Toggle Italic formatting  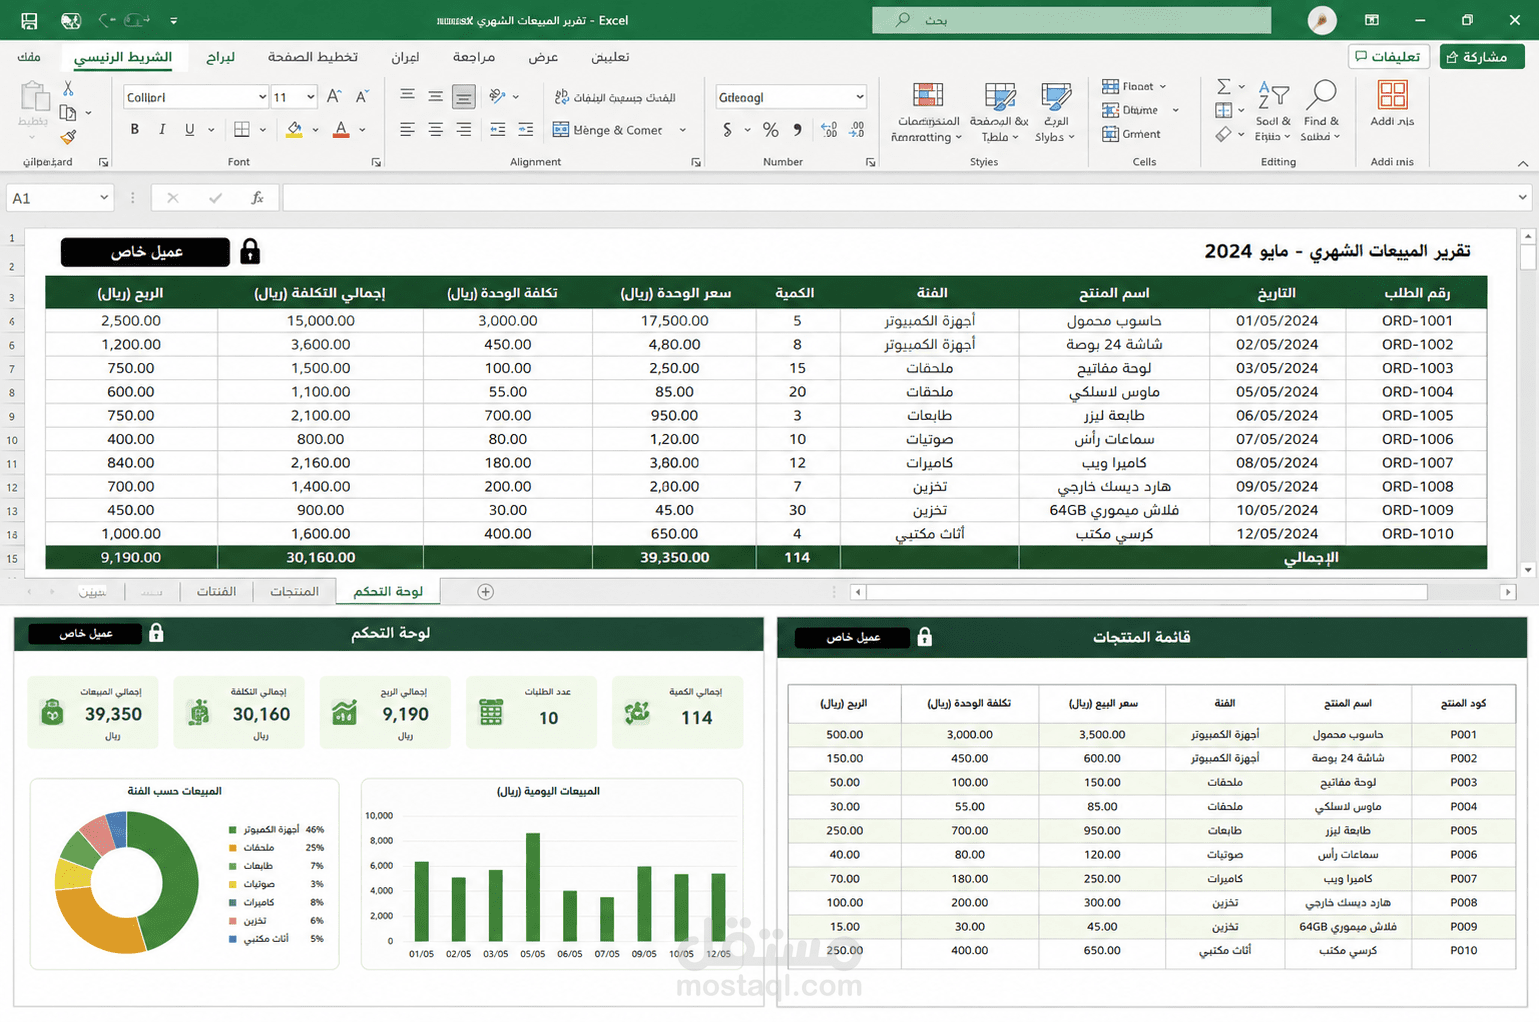[162, 129]
